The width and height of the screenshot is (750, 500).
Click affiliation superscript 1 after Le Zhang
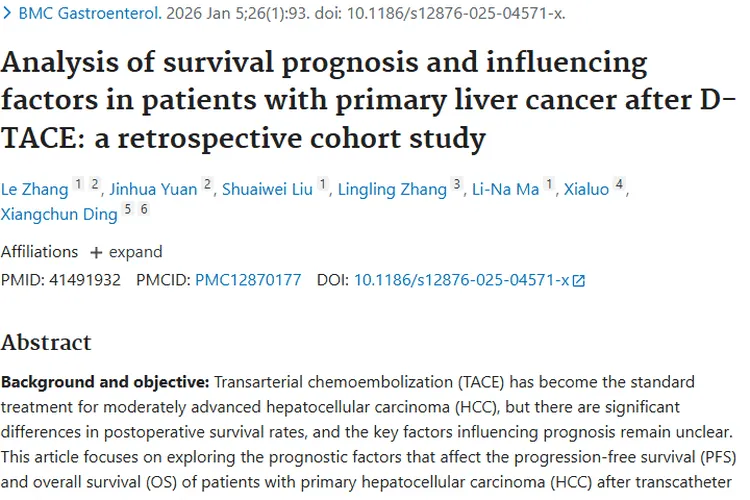(79, 185)
